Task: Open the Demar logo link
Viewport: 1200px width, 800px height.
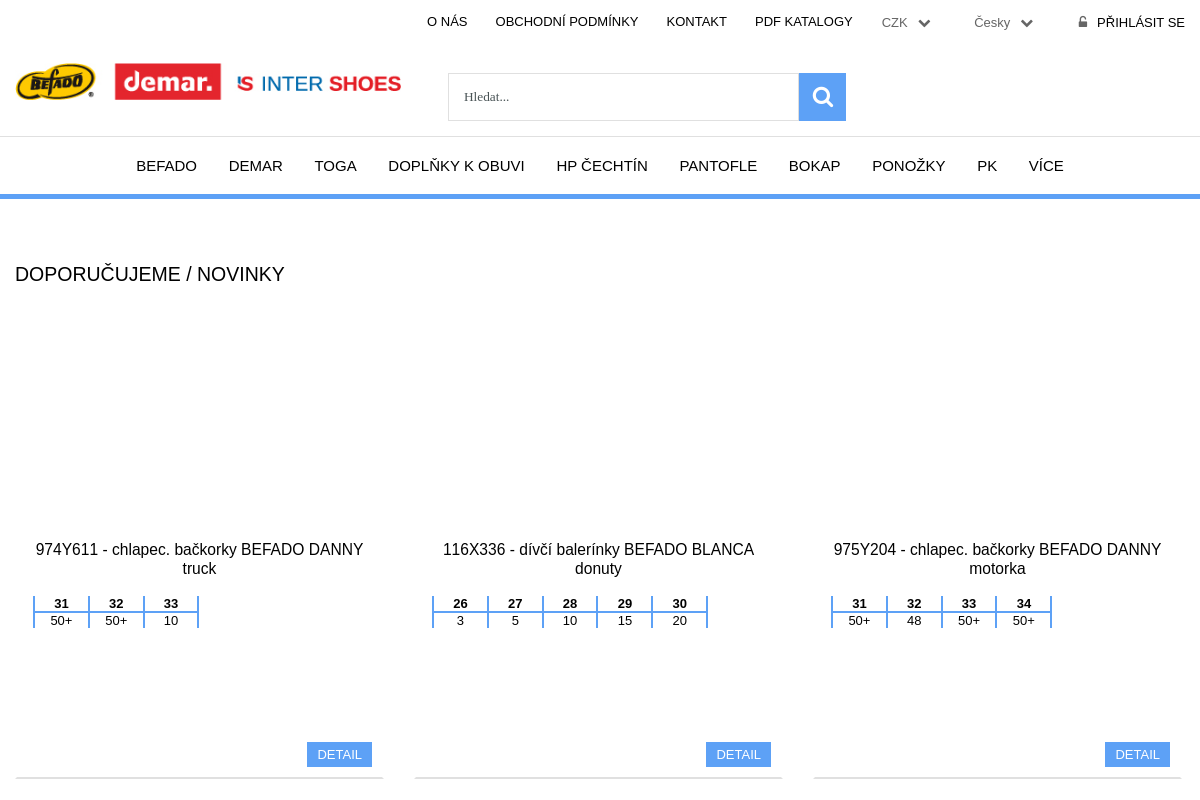Action: pyautogui.click(x=168, y=82)
